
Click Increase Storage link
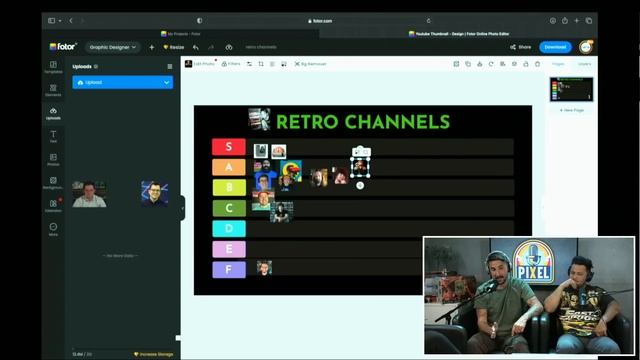[153, 354]
